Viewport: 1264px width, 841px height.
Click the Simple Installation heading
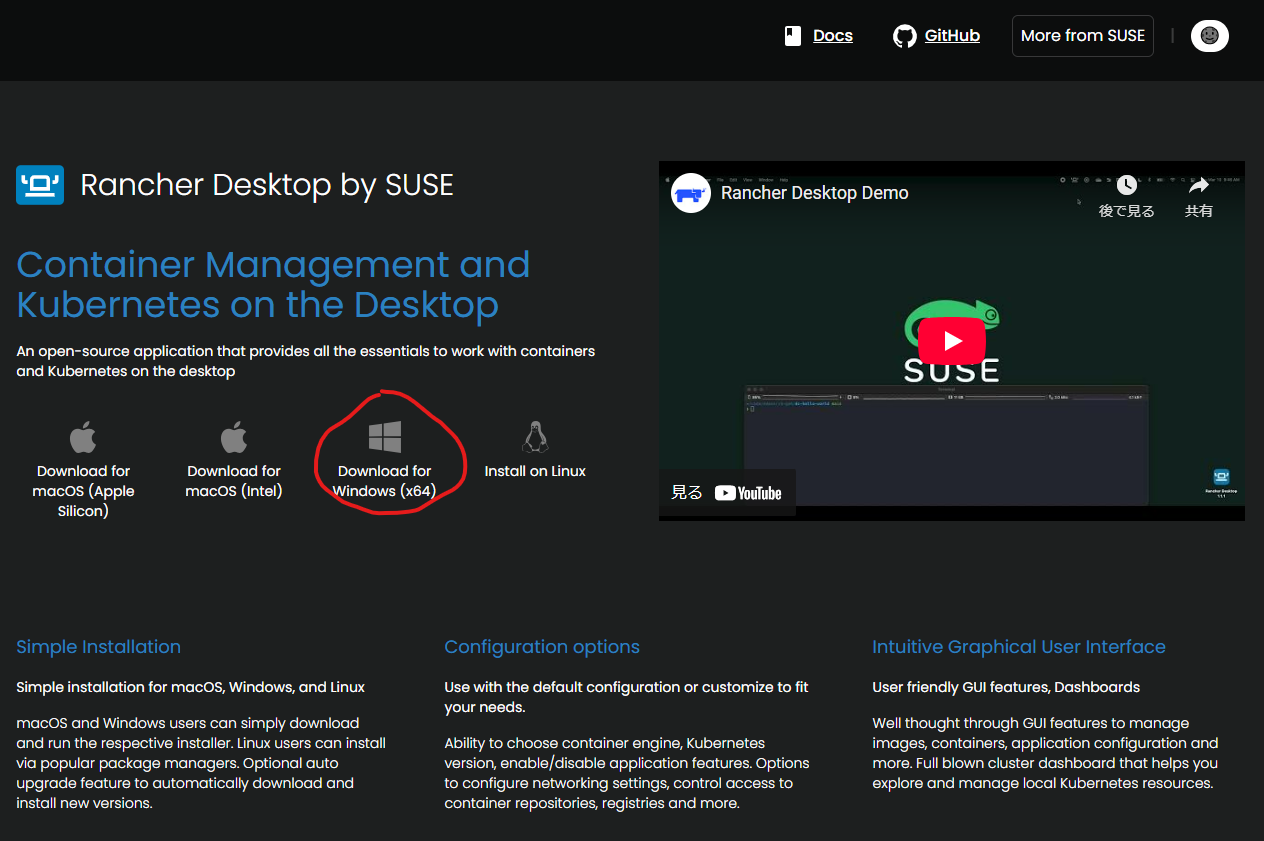[x=98, y=647]
